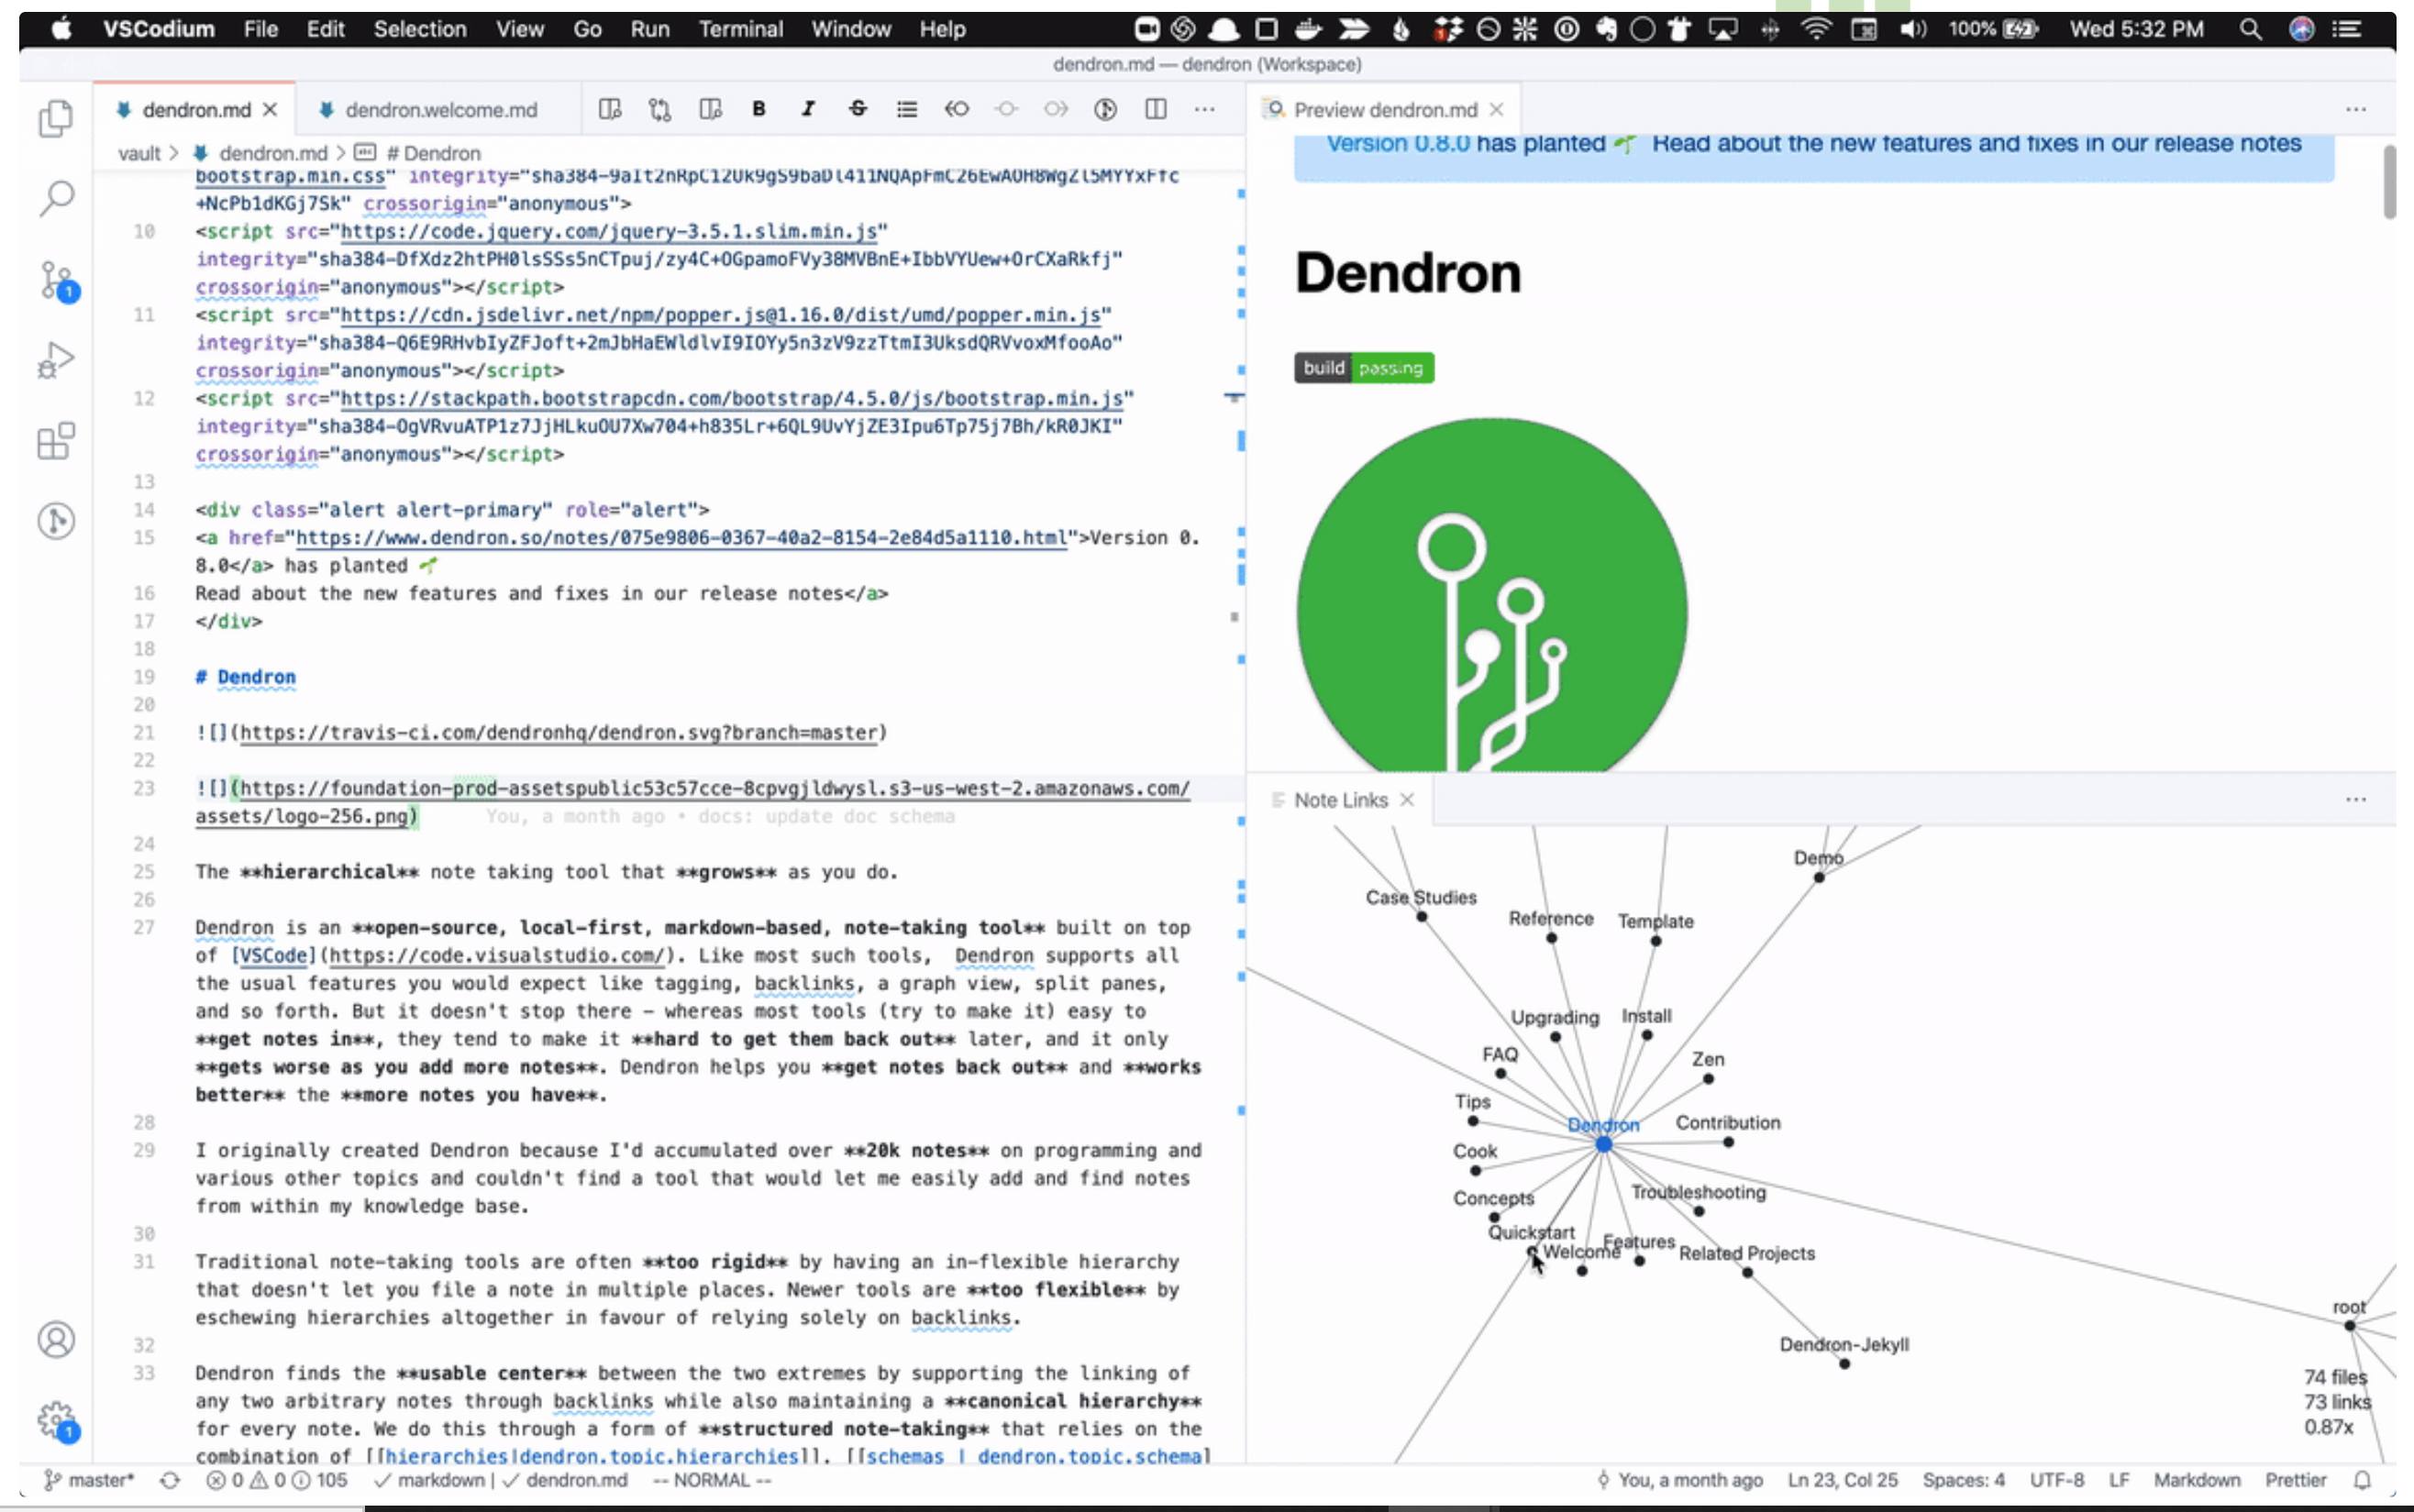This screenshot has height=1512, width=2414.
Task: Click the 'You, a month ago' blame item
Action: pos(1680,1480)
